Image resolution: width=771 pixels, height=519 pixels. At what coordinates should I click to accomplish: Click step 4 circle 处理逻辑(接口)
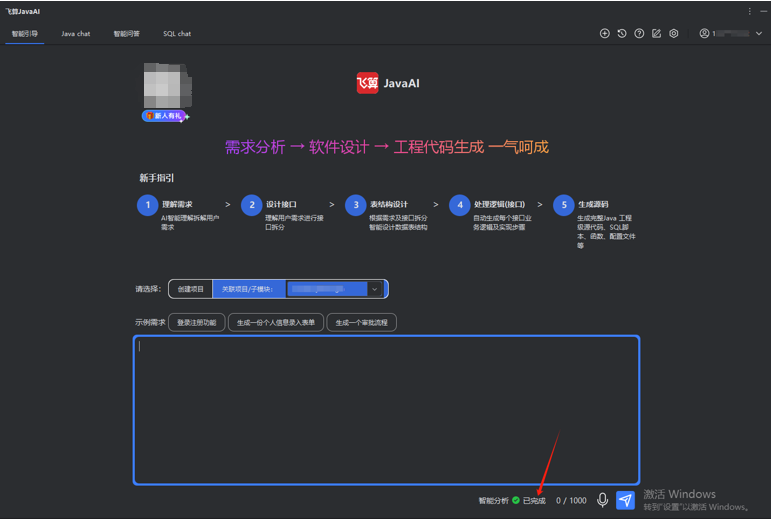coord(460,205)
